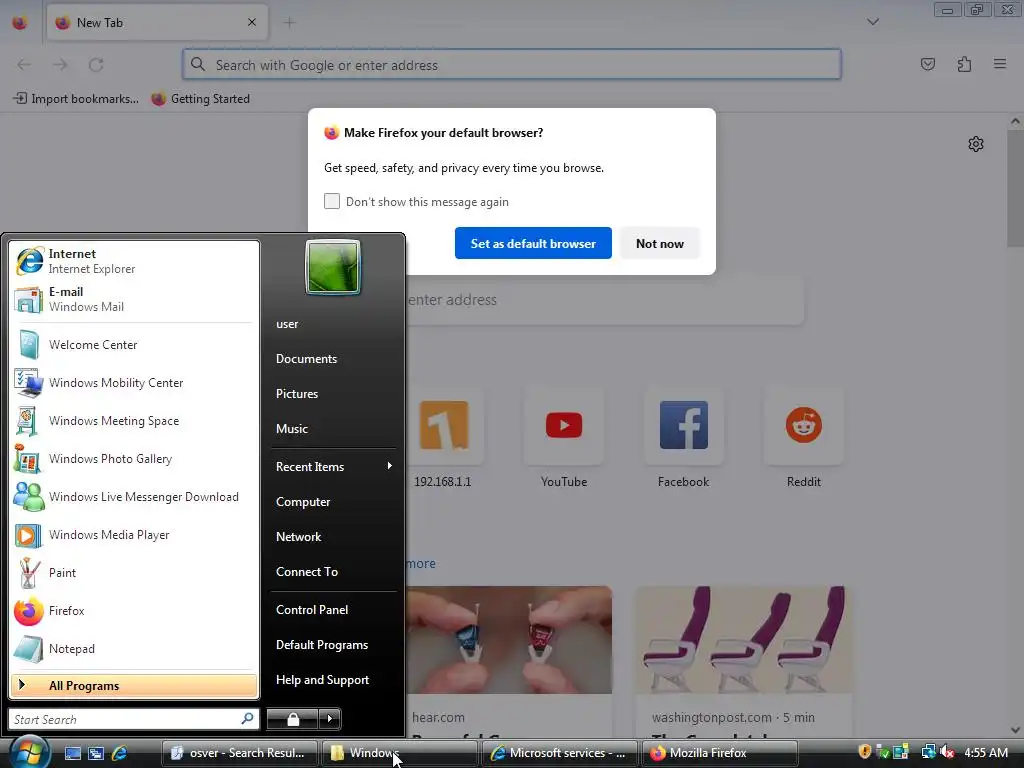Open shutdown options arrow next to lock
The width and height of the screenshot is (1024, 768).
[x=330, y=719]
